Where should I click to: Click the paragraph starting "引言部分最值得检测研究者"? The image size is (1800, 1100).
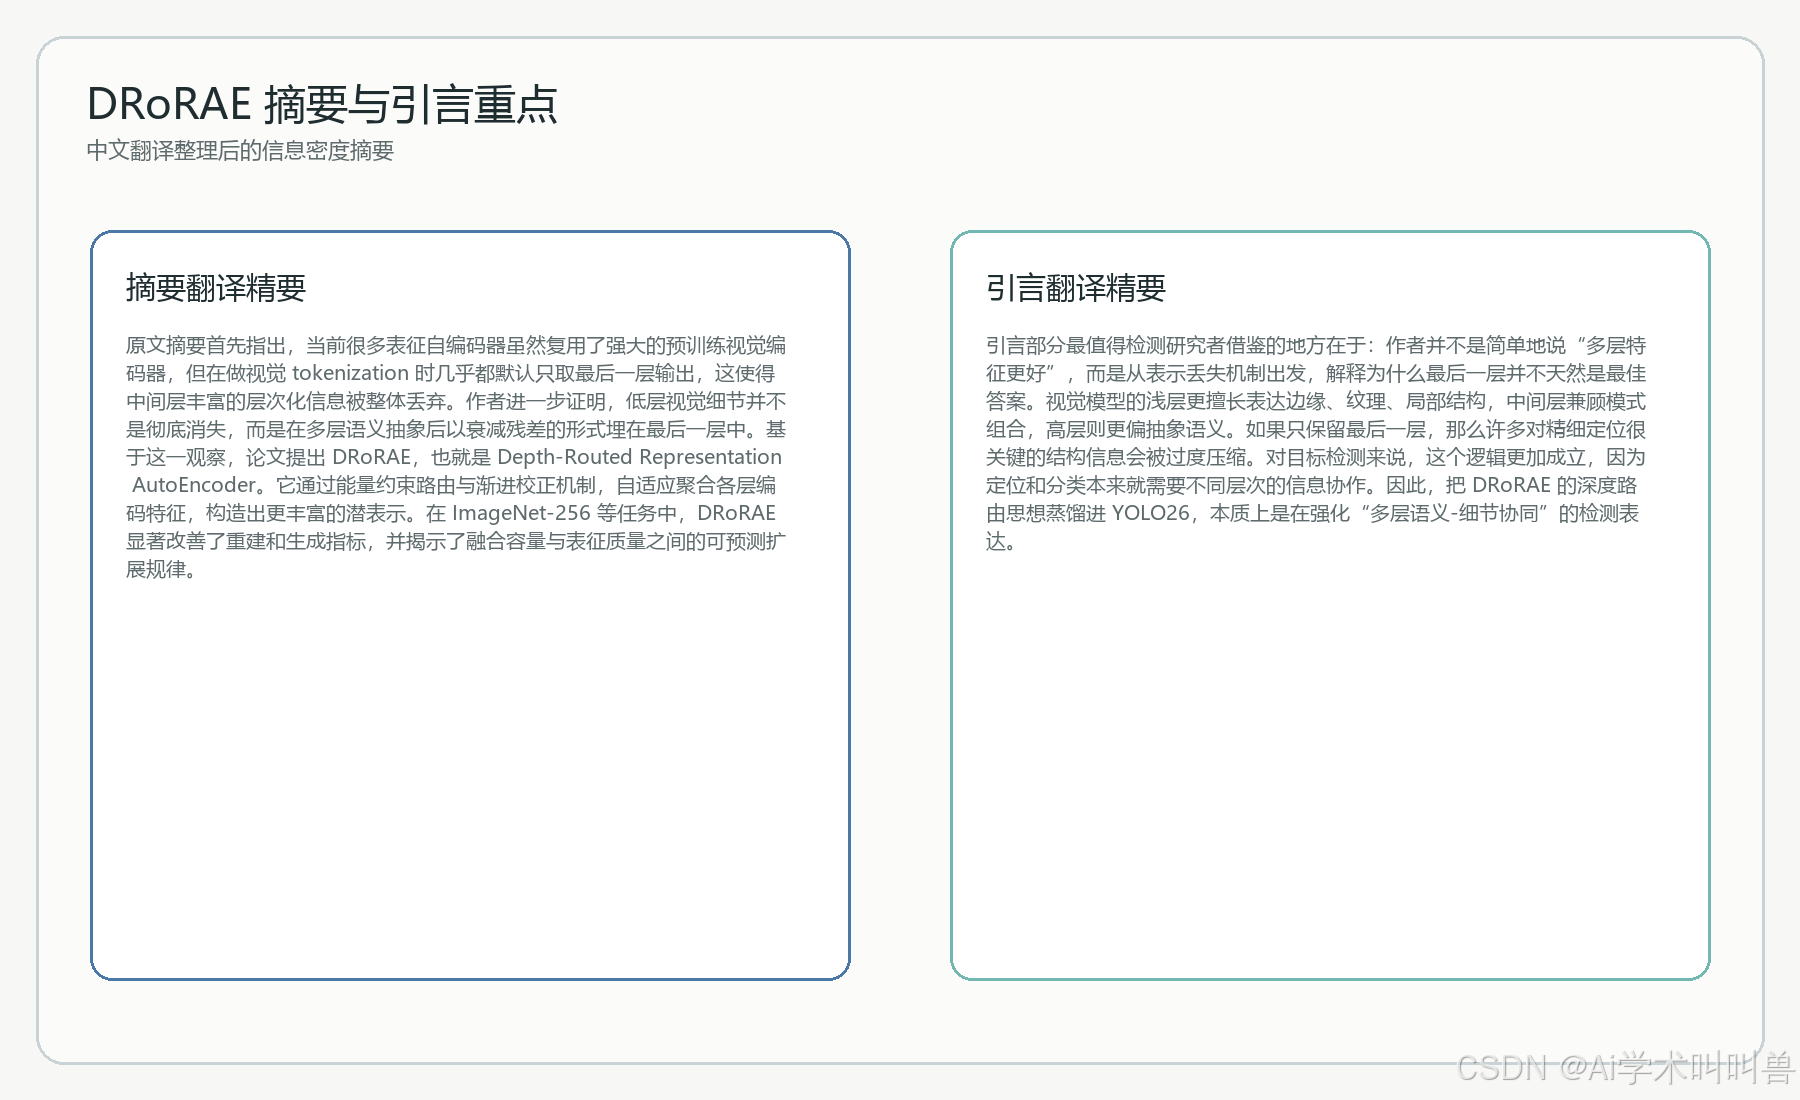(x=1316, y=443)
